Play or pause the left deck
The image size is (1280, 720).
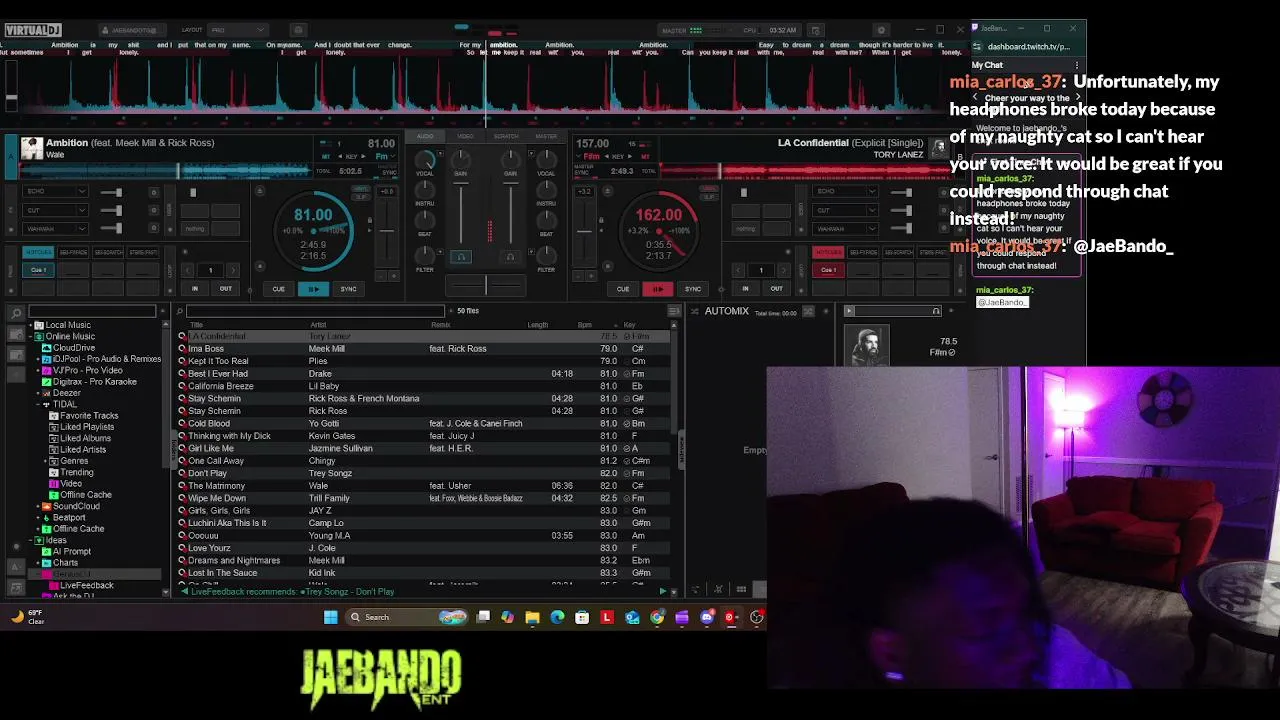tap(313, 289)
